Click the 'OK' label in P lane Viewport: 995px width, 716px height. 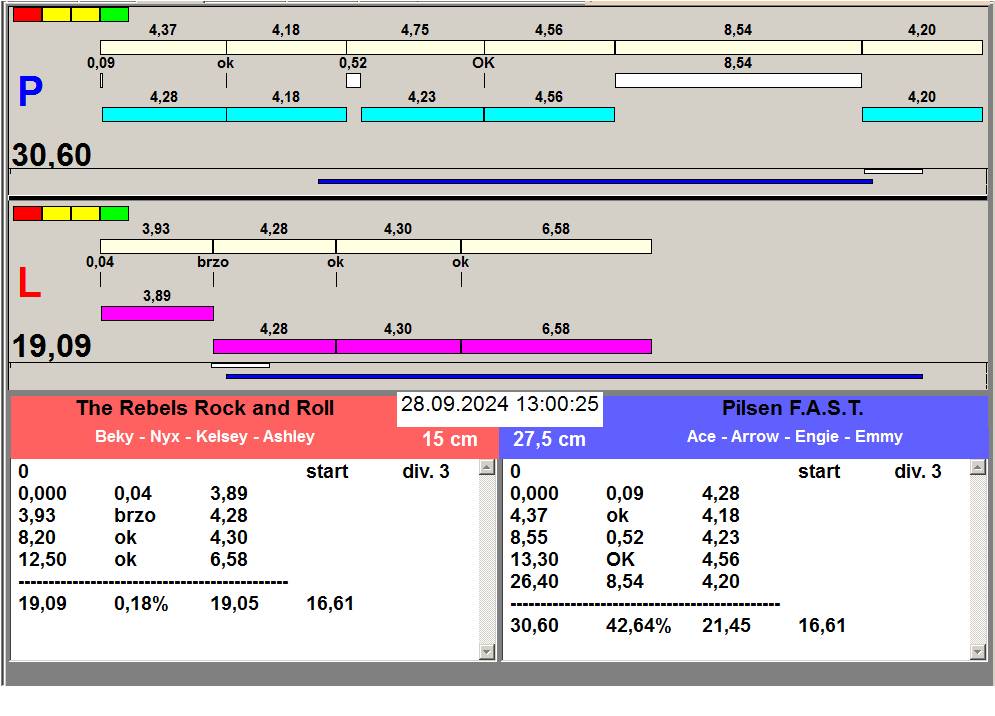484,63
